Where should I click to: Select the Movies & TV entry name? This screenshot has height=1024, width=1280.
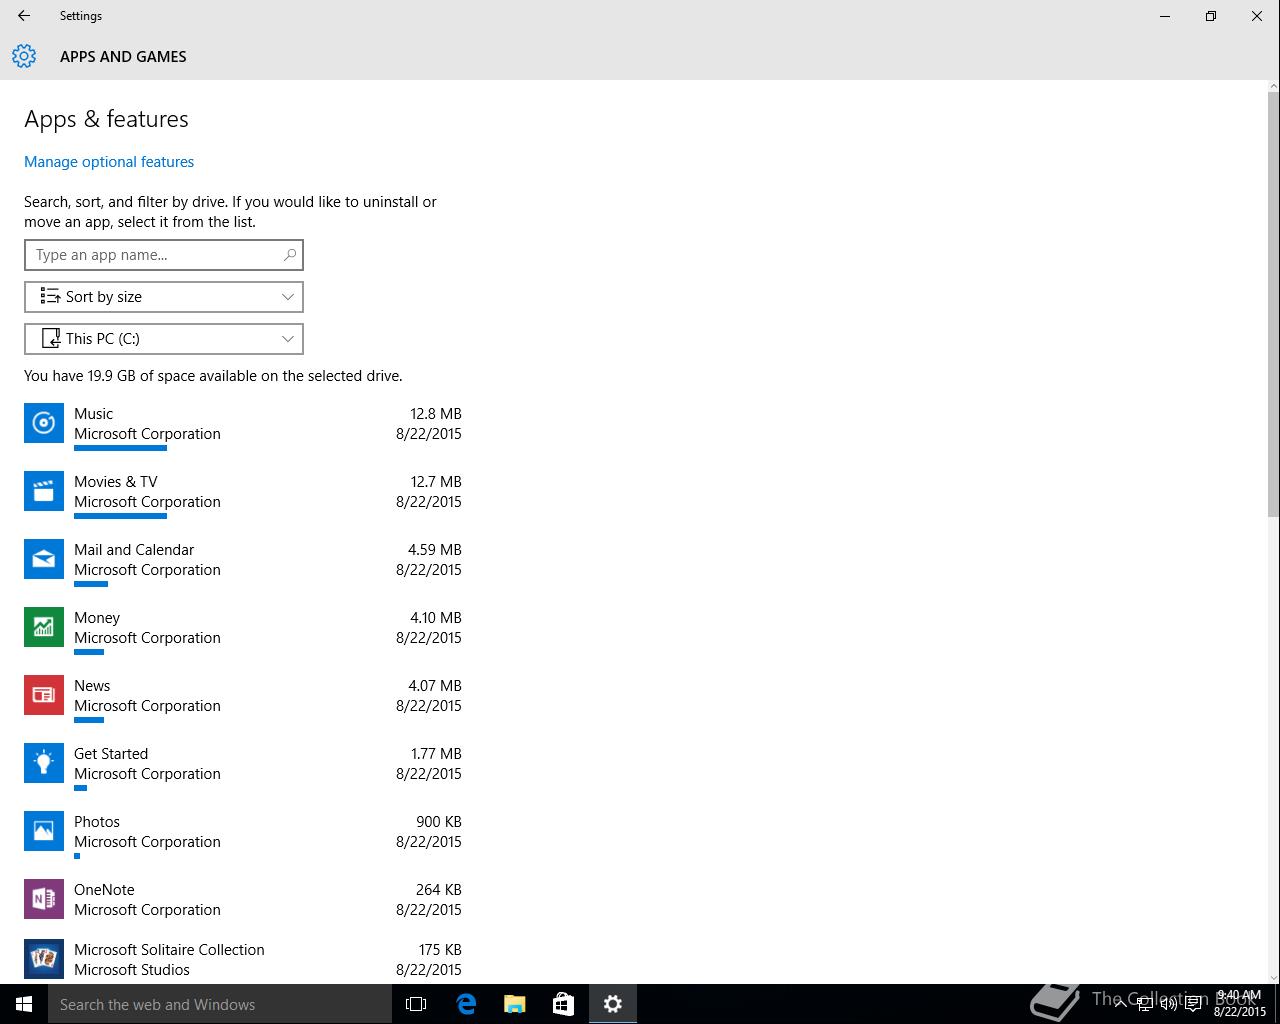(x=116, y=482)
